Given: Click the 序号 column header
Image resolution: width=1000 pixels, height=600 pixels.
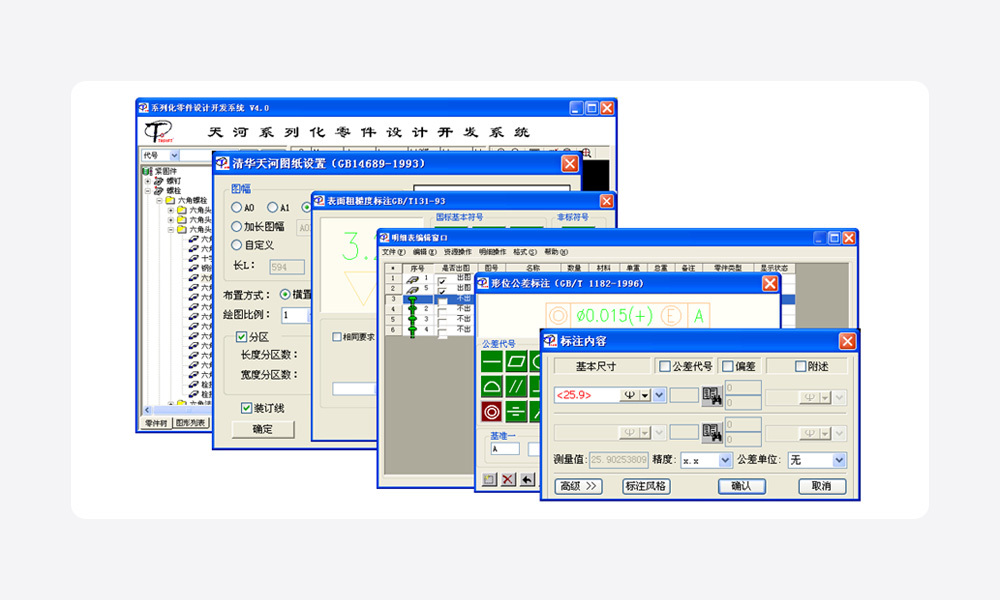Looking at the screenshot, I should coord(417,268).
